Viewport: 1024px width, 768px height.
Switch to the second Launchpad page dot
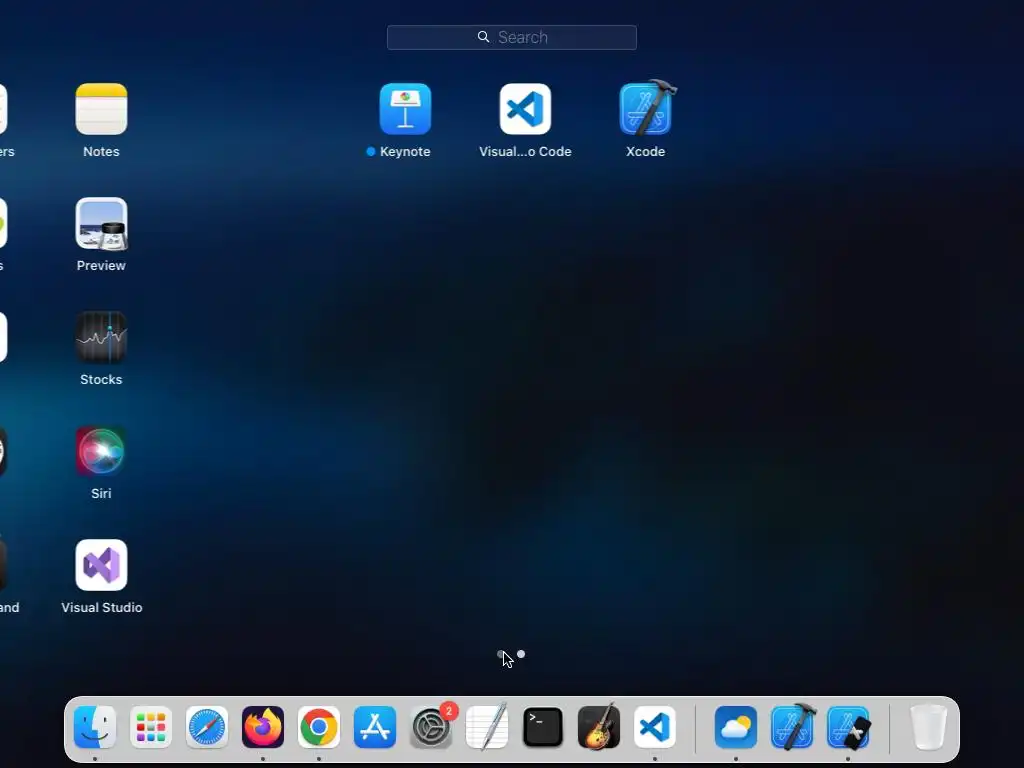[520, 654]
